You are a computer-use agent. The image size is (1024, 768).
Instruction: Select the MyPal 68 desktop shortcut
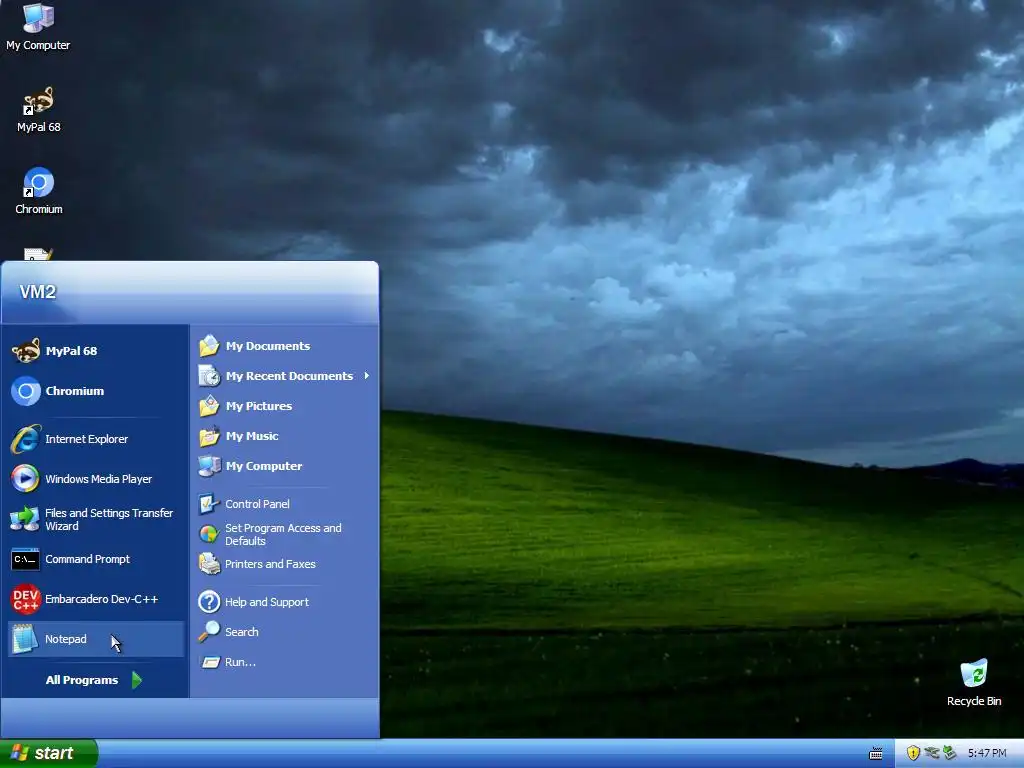point(39,110)
